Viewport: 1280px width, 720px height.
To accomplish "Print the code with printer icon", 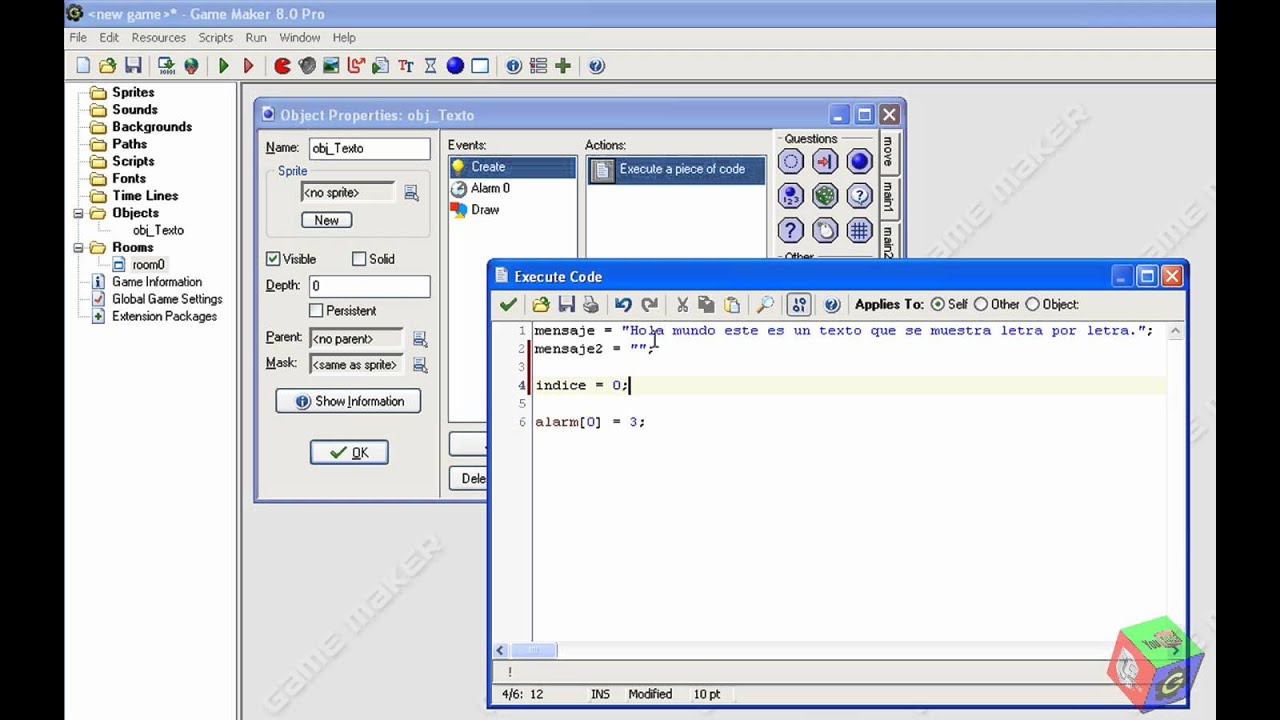I will click(x=591, y=305).
